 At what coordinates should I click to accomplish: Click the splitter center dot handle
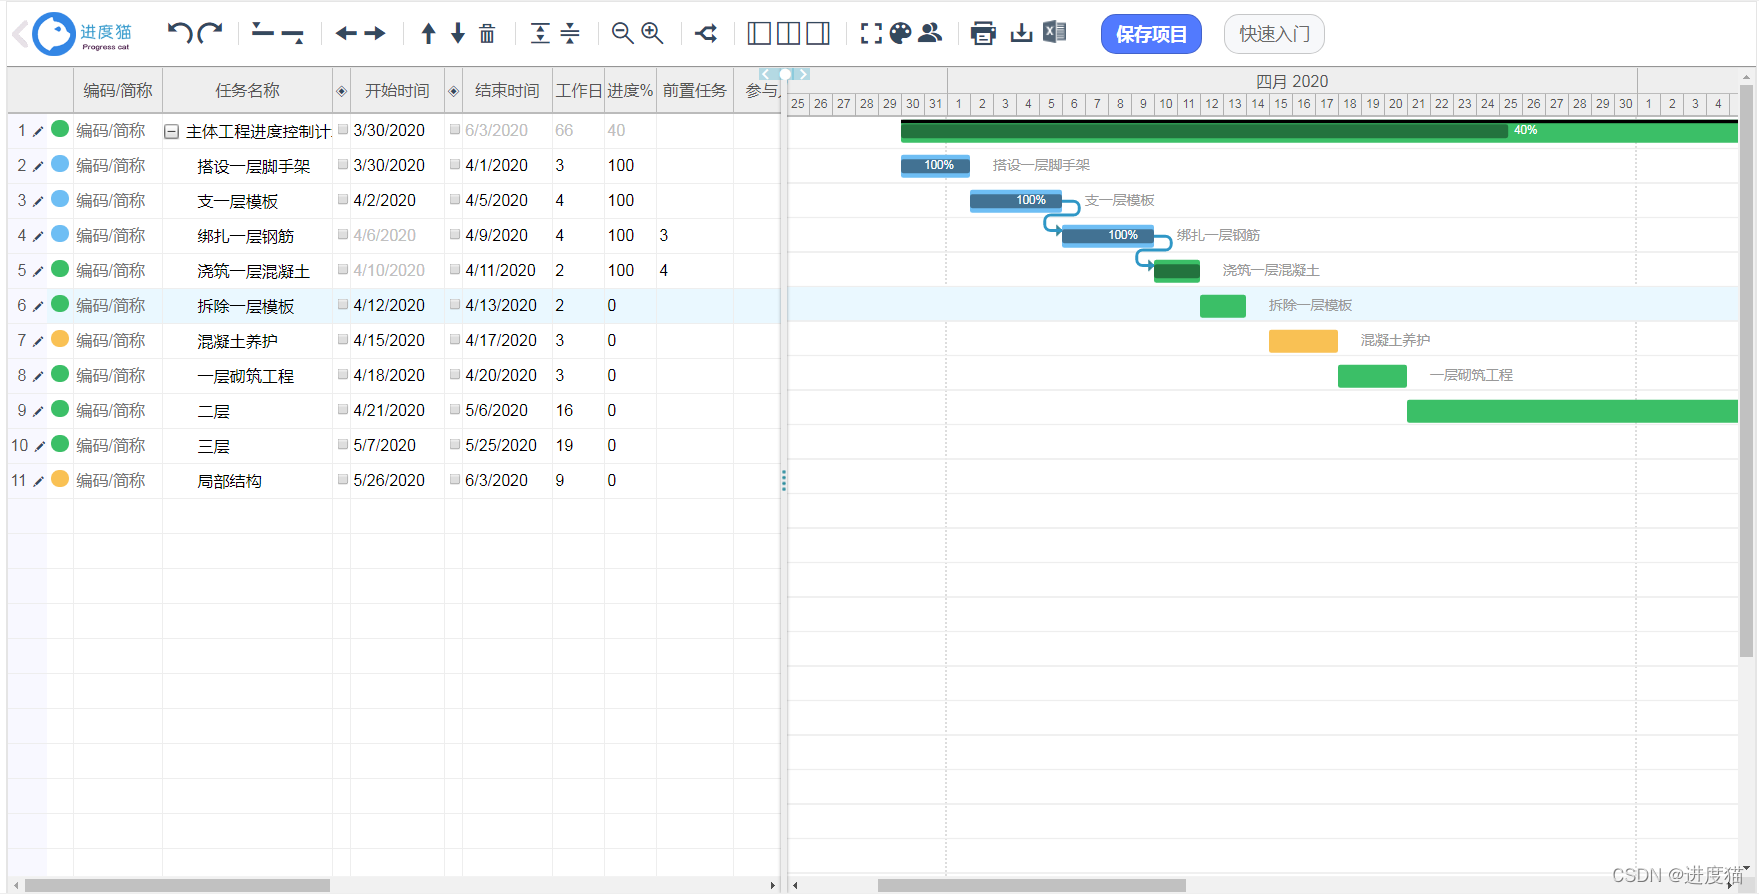click(785, 74)
